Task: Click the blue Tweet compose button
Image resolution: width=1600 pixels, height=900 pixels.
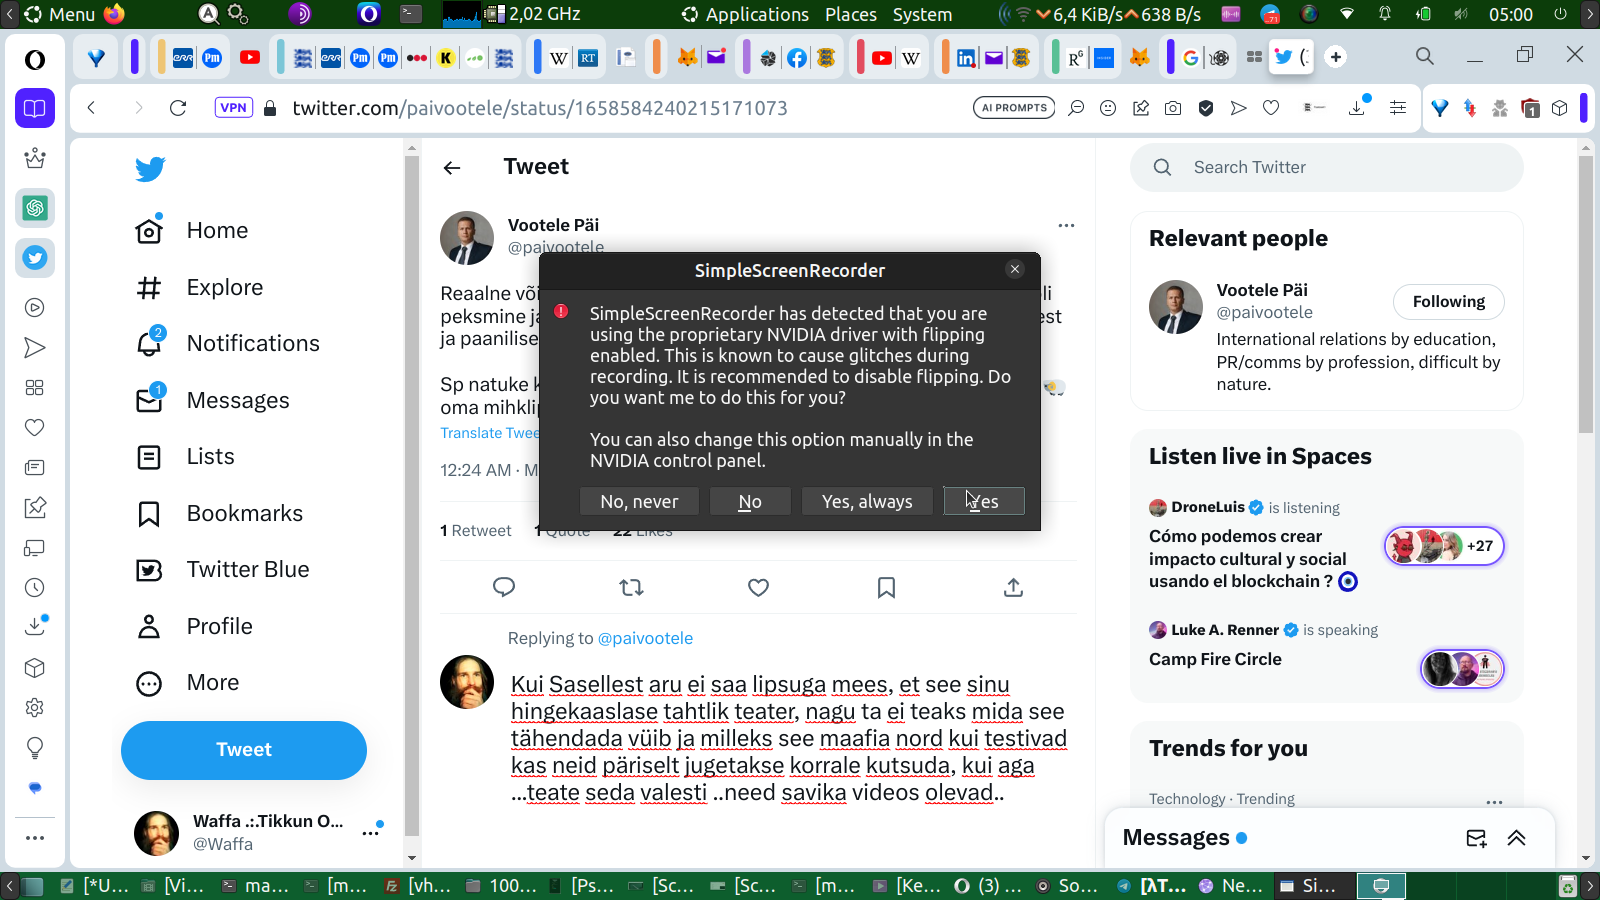Action: tap(244, 750)
